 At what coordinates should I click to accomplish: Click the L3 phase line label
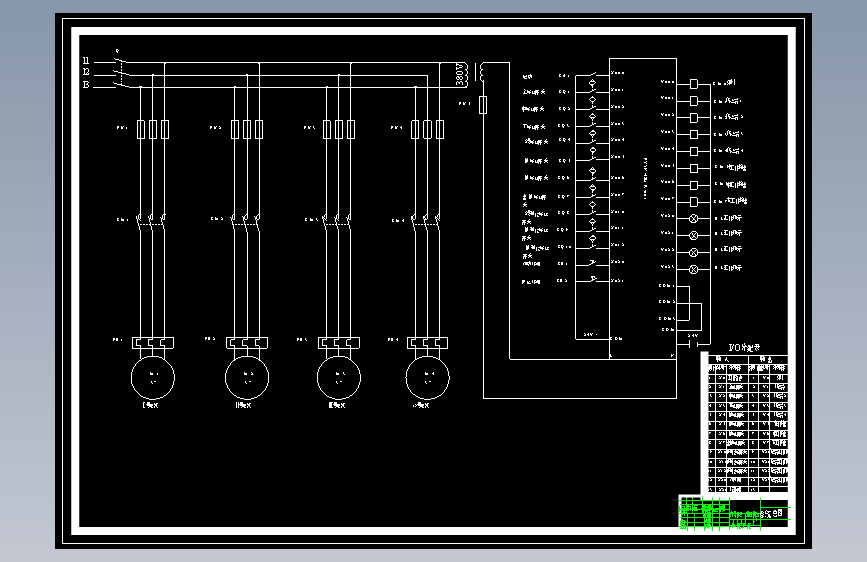pos(86,84)
